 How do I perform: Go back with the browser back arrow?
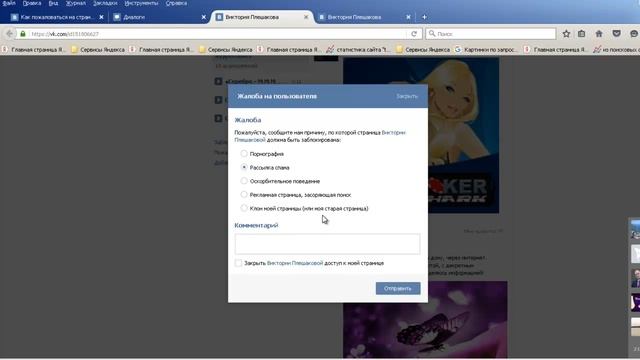pyautogui.click(x=9, y=34)
